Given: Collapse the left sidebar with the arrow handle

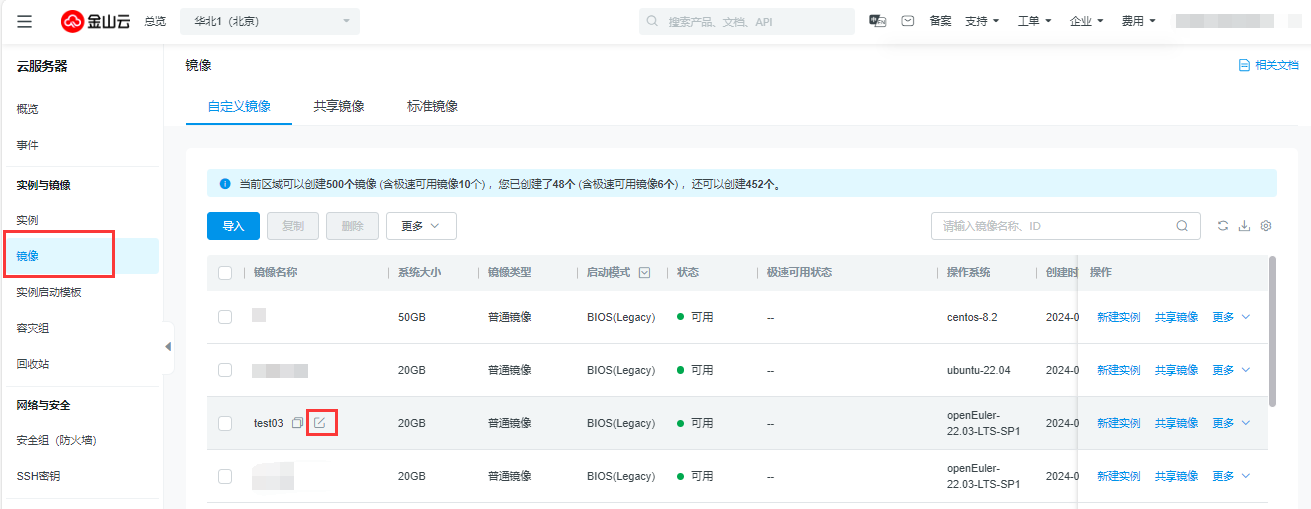Looking at the screenshot, I should (168, 346).
